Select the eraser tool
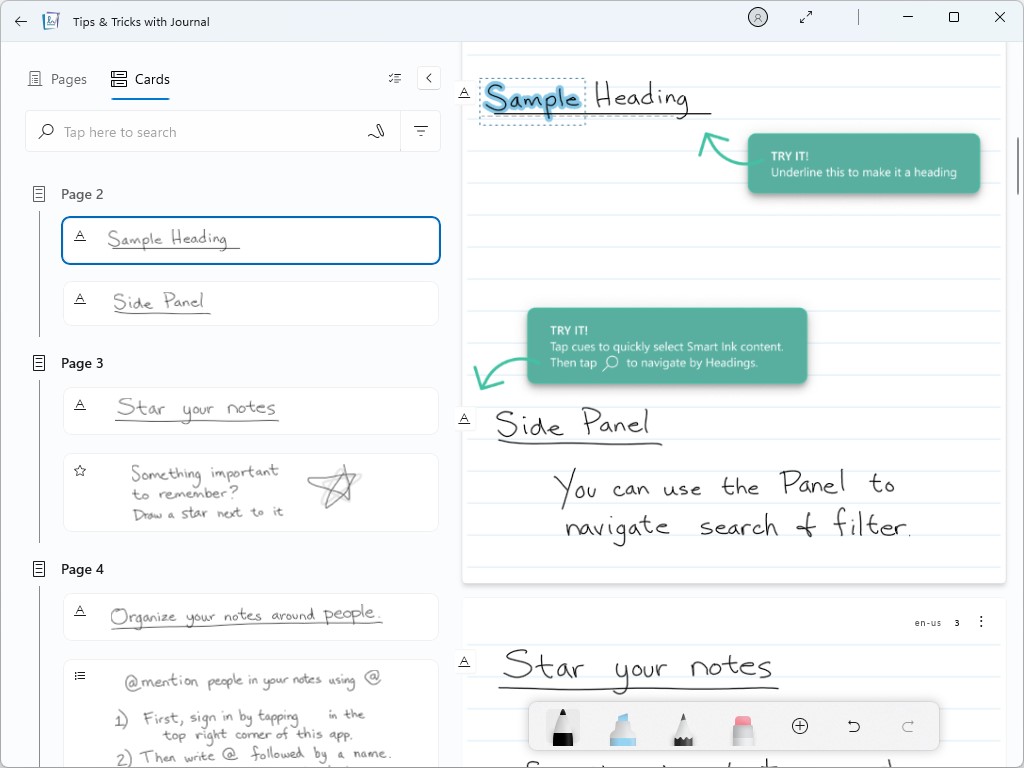This screenshot has width=1024, height=768. pyautogui.click(x=743, y=729)
